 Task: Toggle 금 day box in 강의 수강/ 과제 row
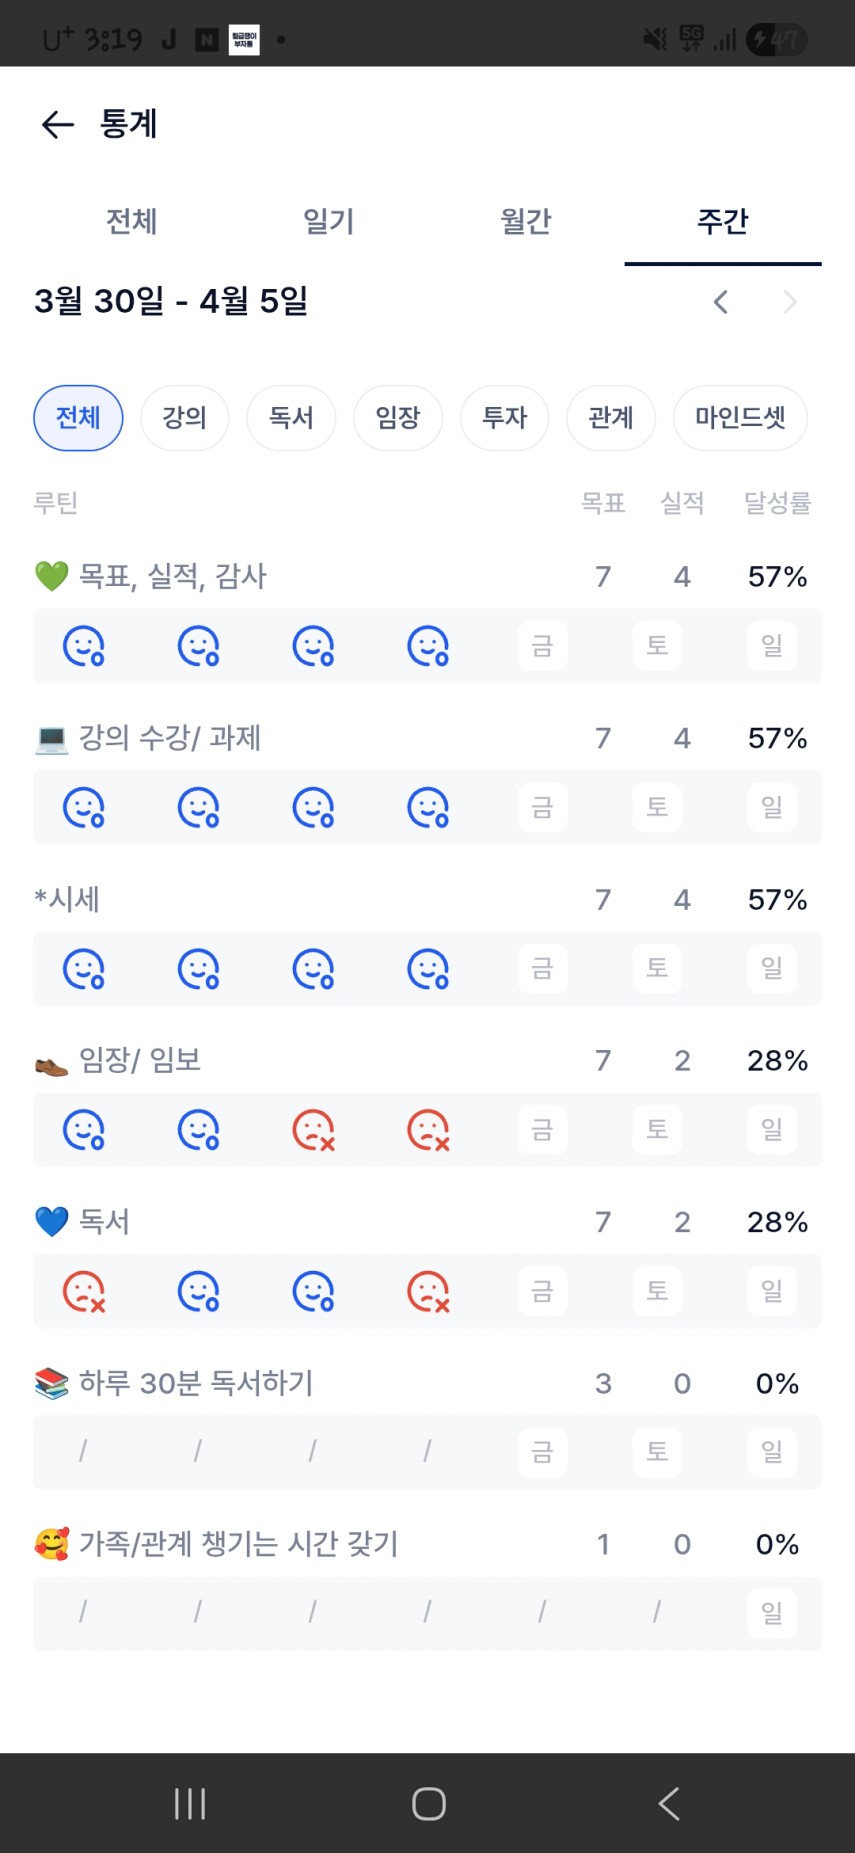(542, 807)
